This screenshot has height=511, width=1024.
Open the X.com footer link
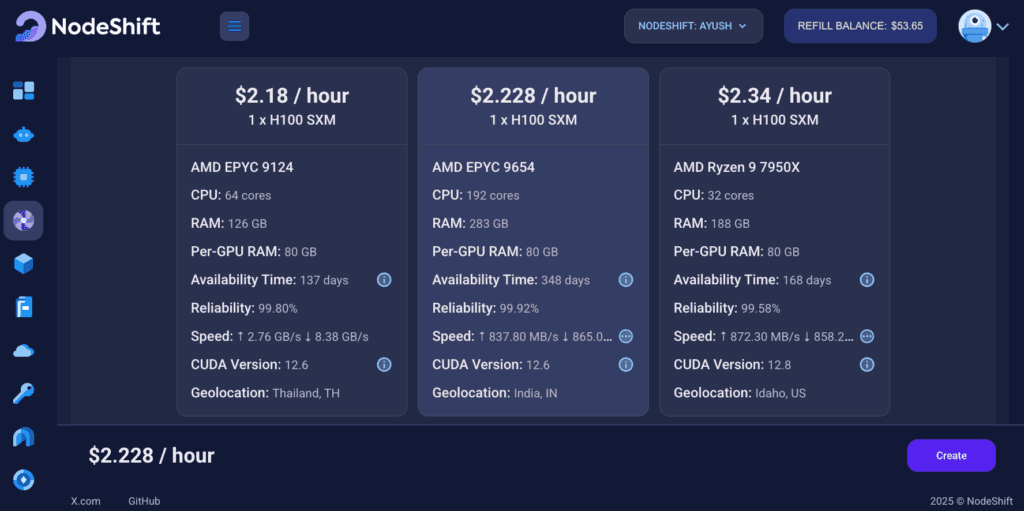click(86, 501)
